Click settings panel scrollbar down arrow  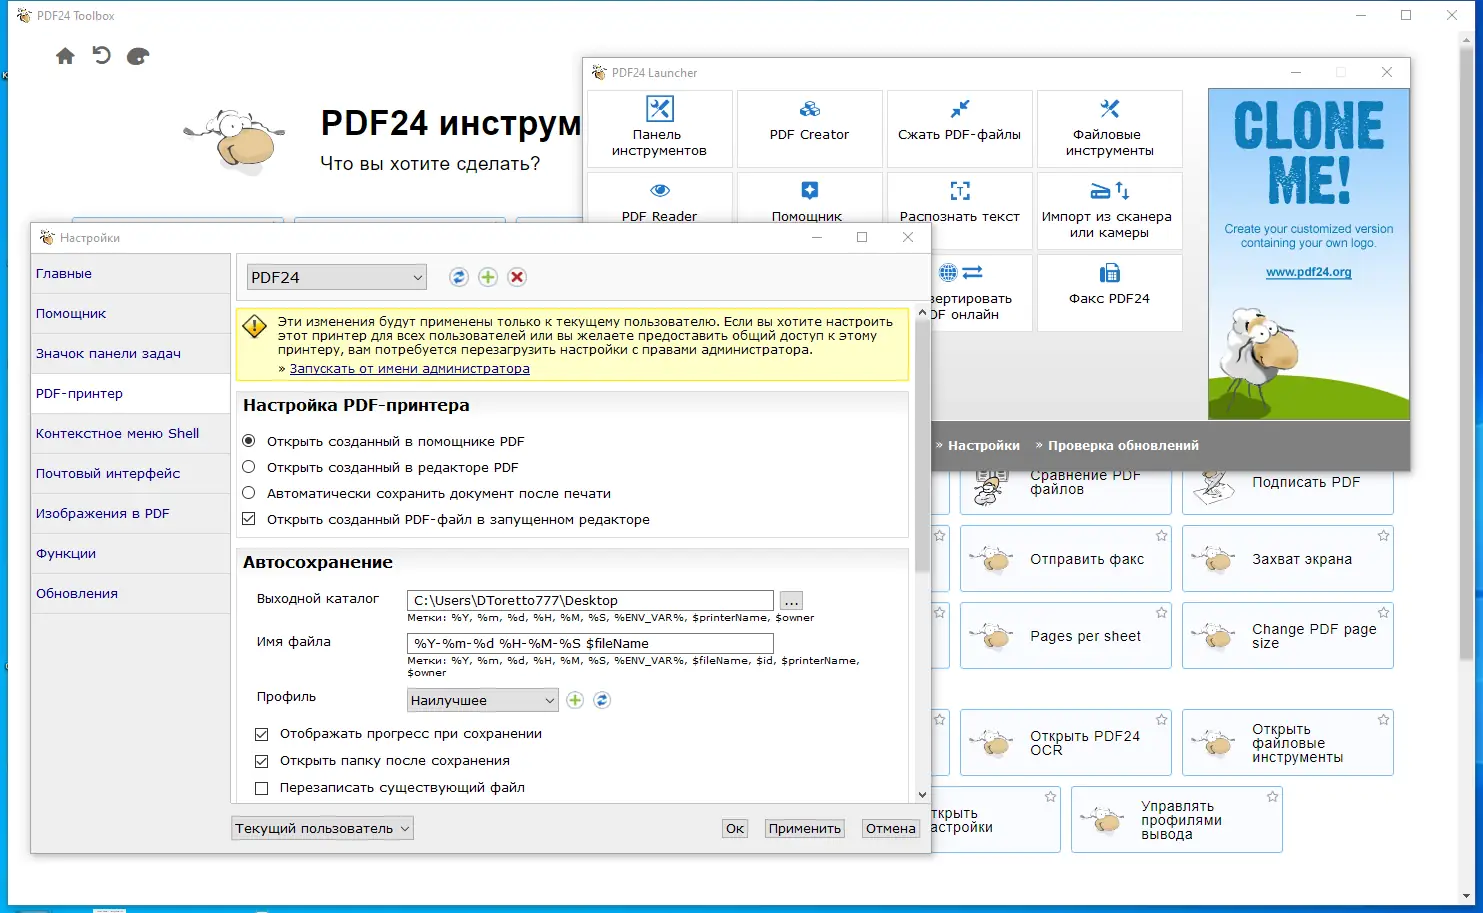(922, 795)
